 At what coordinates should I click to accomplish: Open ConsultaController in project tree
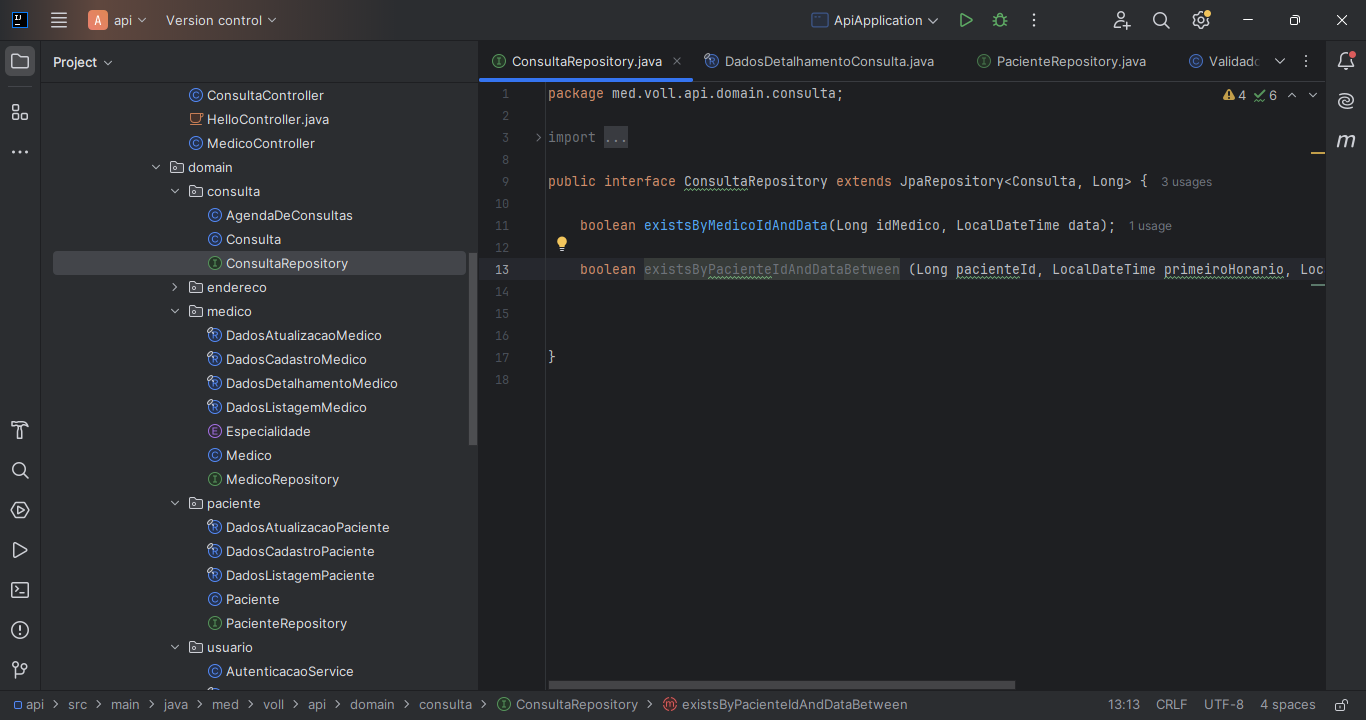tap(265, 95)
